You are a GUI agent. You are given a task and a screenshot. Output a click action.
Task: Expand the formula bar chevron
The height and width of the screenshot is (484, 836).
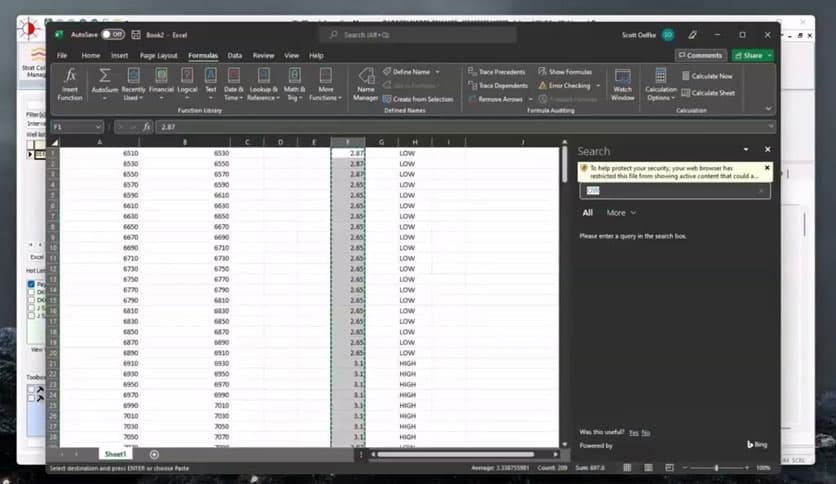click(770, 127)
